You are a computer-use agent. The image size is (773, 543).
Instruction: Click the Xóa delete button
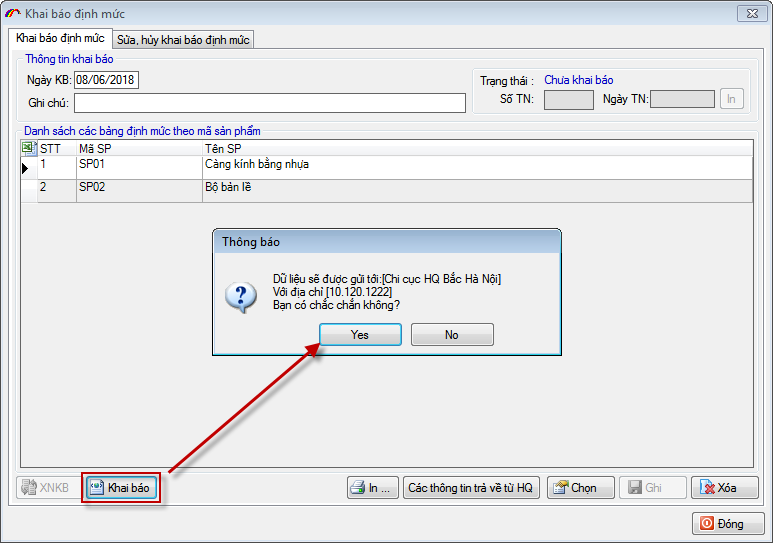[724, 488]
